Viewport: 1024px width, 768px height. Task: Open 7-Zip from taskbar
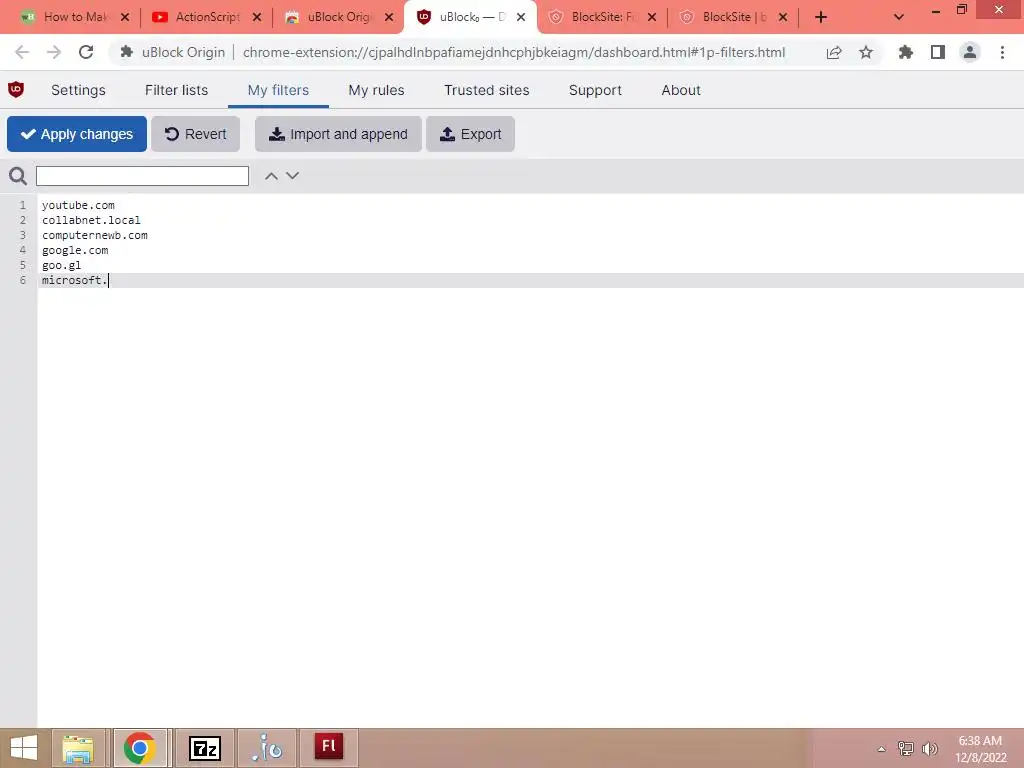[x=204, y=748]
